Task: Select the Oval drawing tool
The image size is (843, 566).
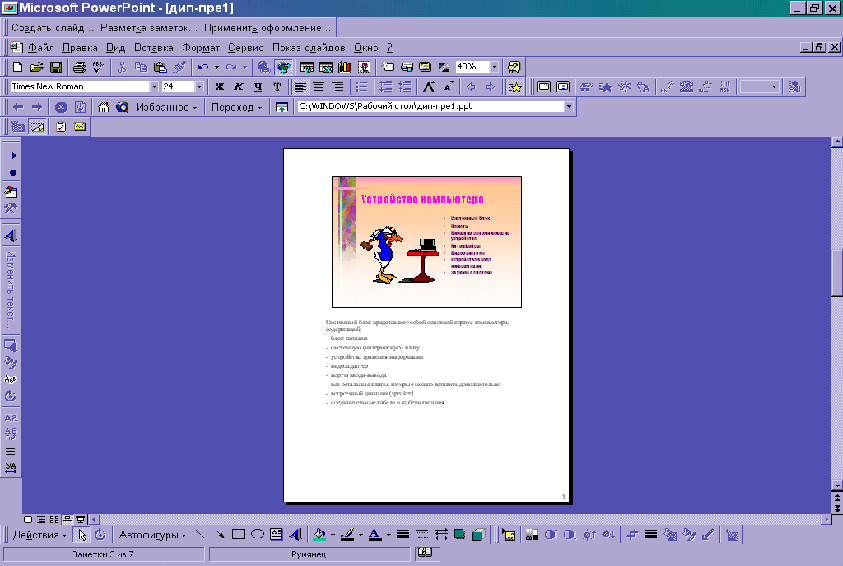Action: 258,535
